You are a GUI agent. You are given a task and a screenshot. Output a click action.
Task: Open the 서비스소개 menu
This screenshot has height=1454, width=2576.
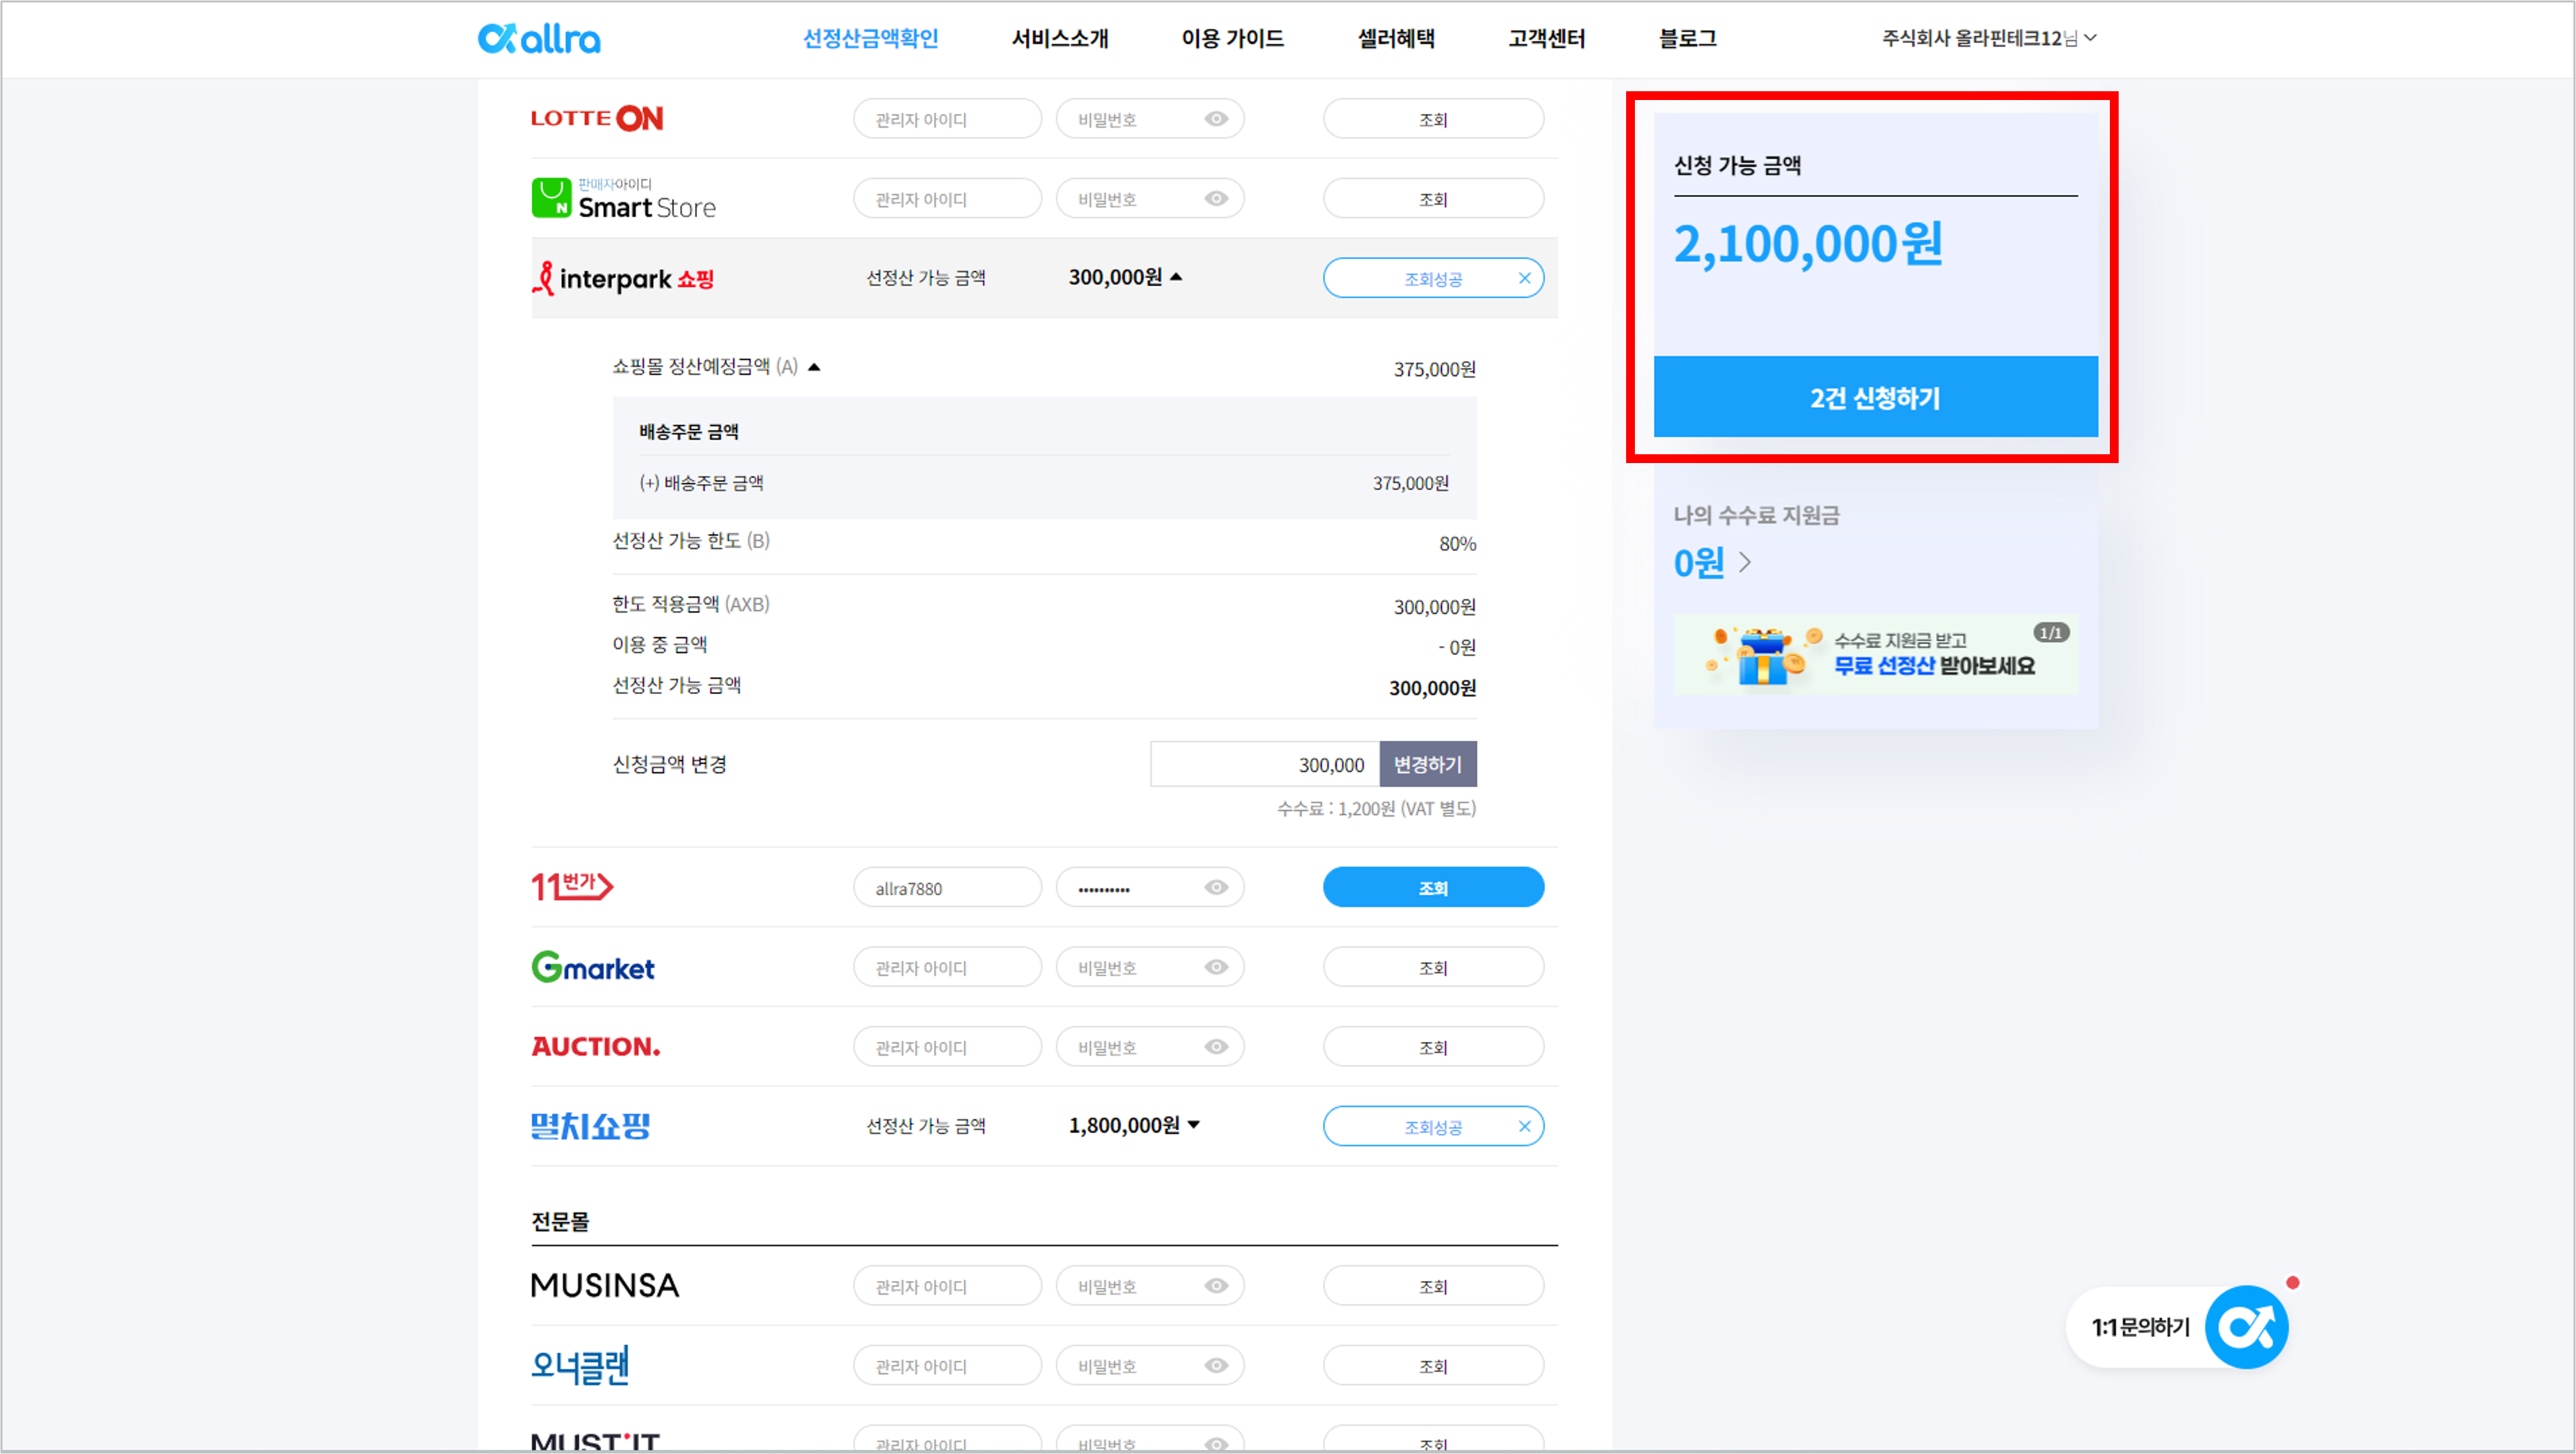pos(1060,38)
